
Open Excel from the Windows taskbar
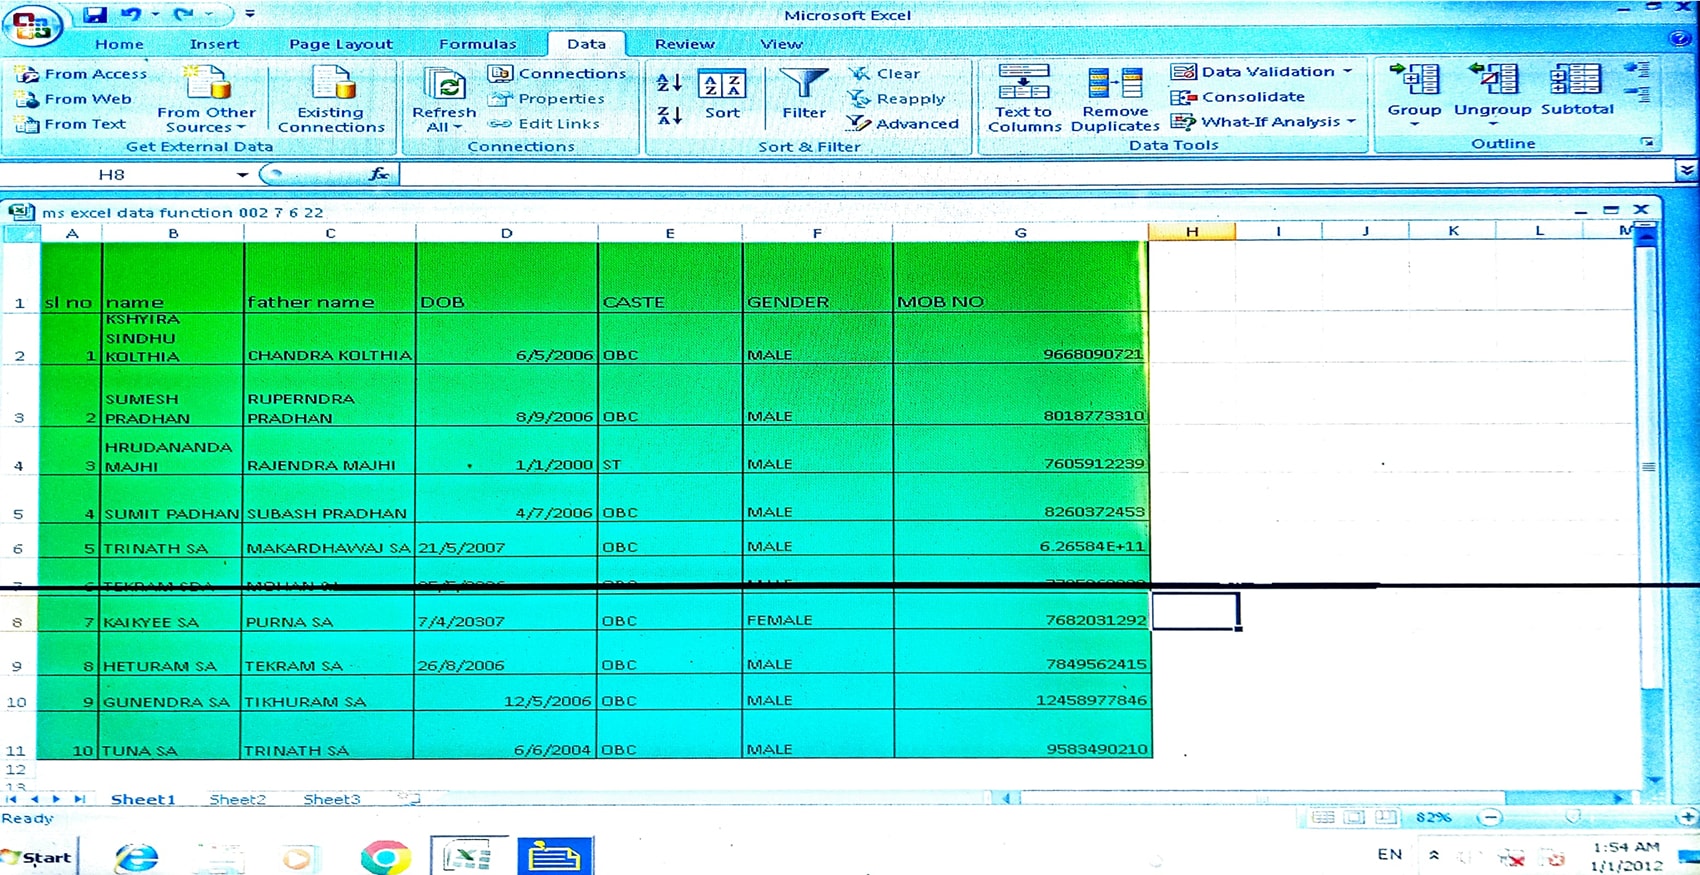coord(468,857)
